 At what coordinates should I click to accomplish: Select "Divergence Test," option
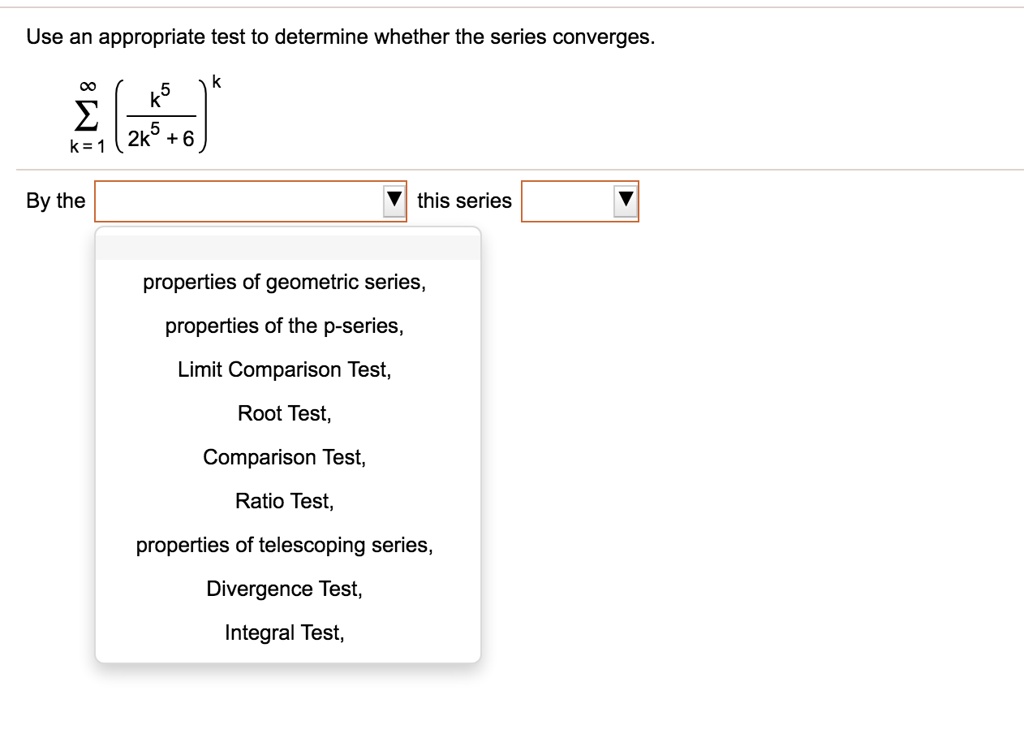284,588
